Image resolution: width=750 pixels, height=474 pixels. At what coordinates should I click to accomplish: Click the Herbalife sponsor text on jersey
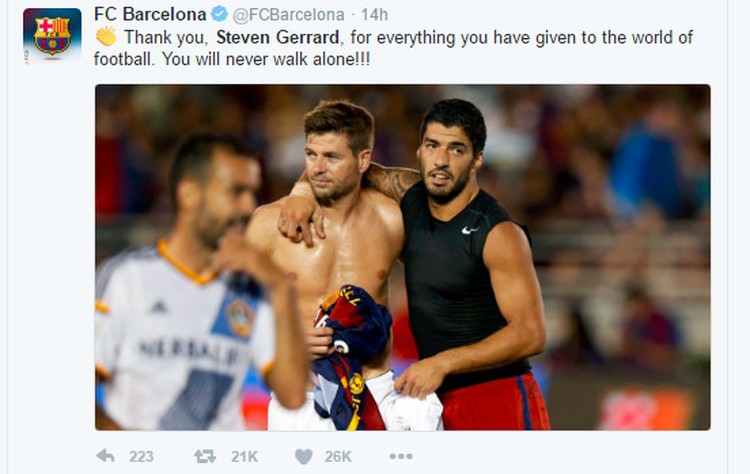click(191, 352)
